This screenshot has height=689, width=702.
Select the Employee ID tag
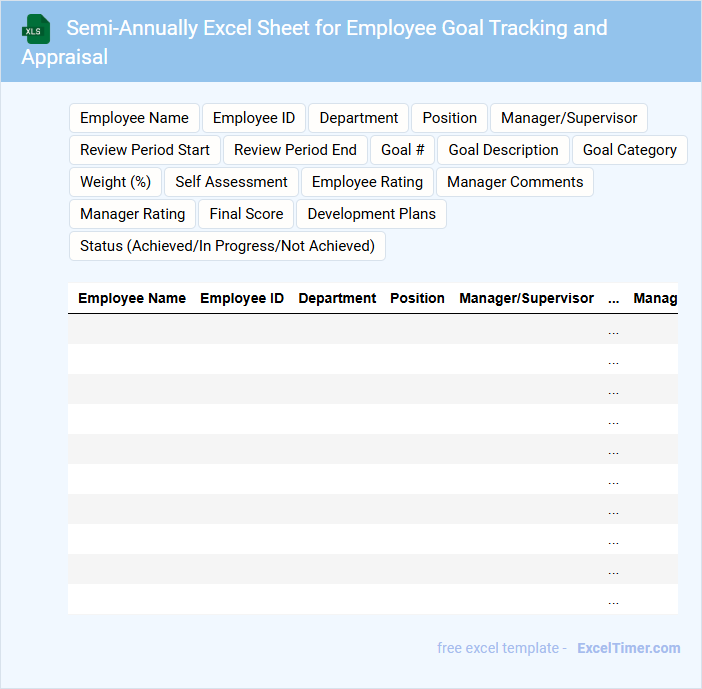tap(254, 118)
